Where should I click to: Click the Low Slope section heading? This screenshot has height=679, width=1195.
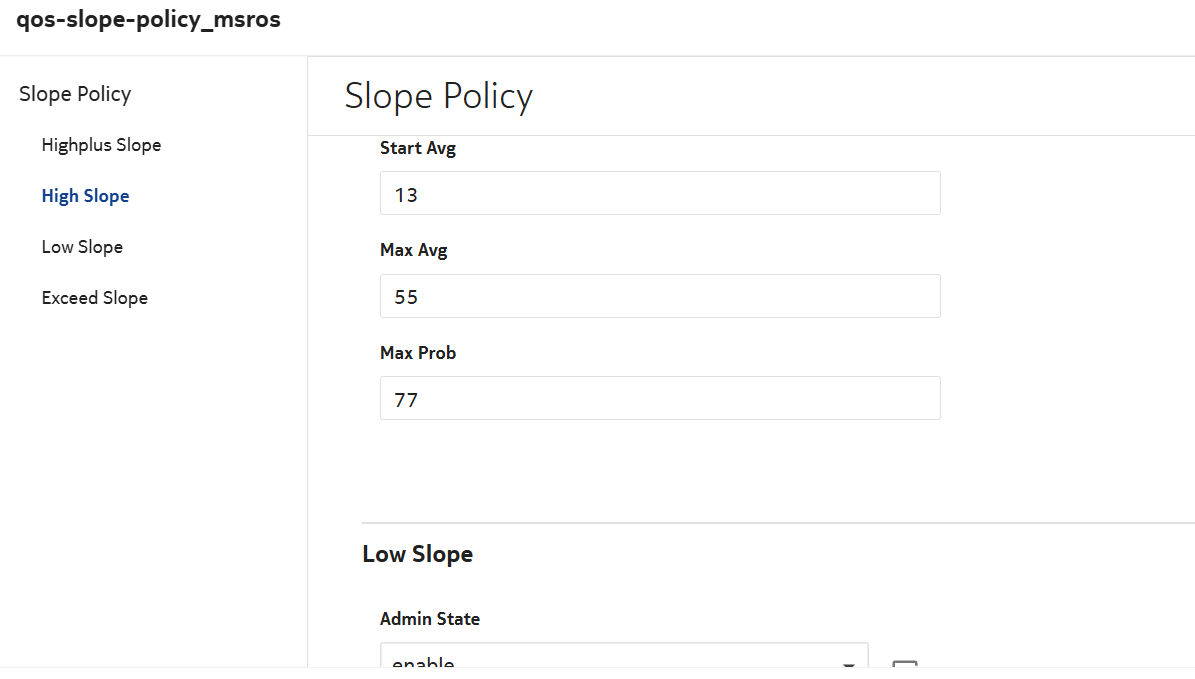[417, 554]
